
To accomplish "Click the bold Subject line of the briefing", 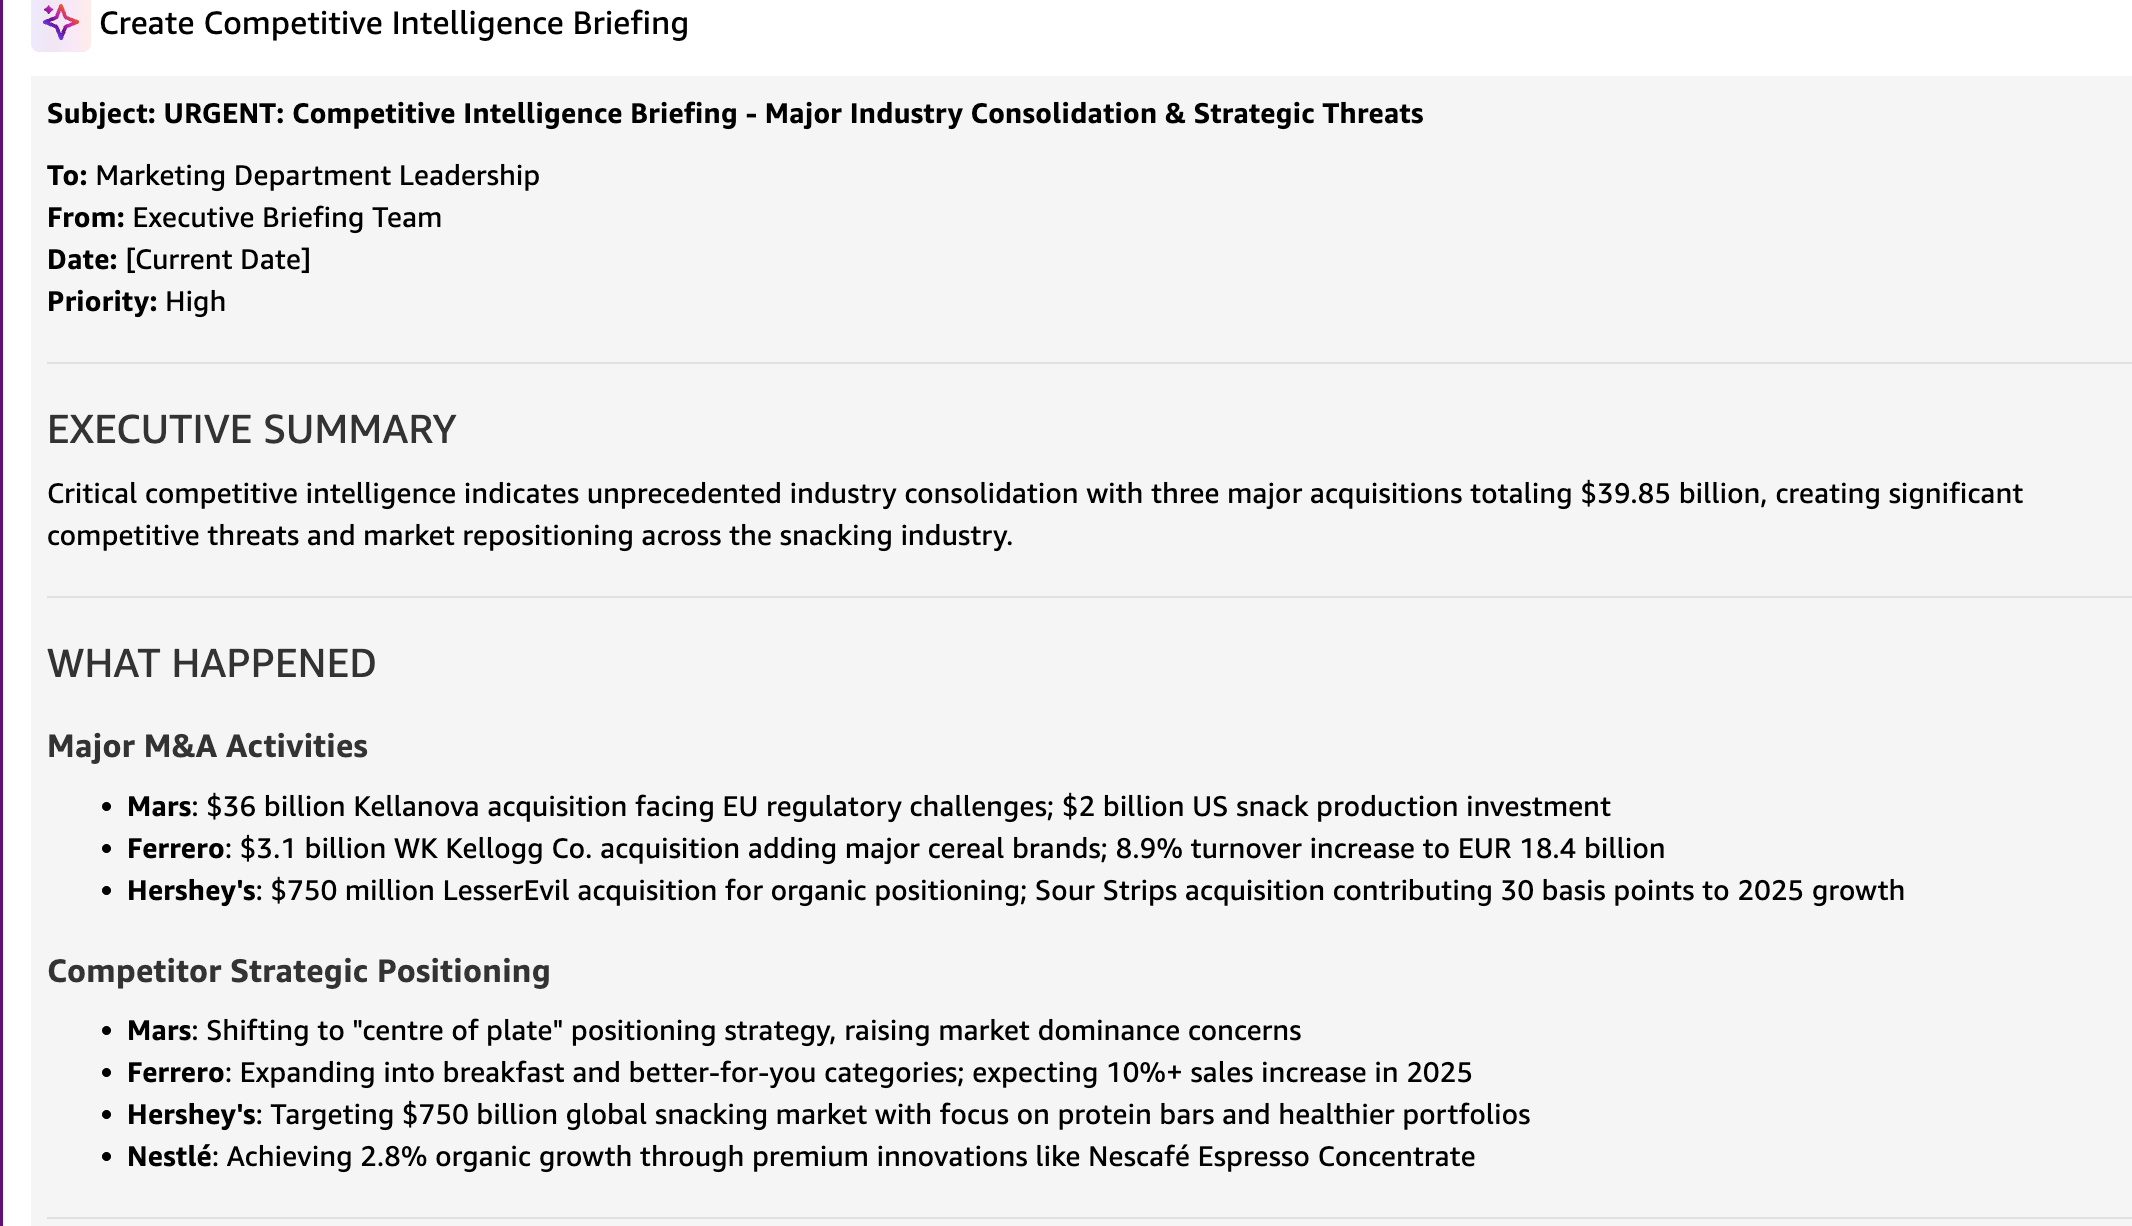I will 734,113.
